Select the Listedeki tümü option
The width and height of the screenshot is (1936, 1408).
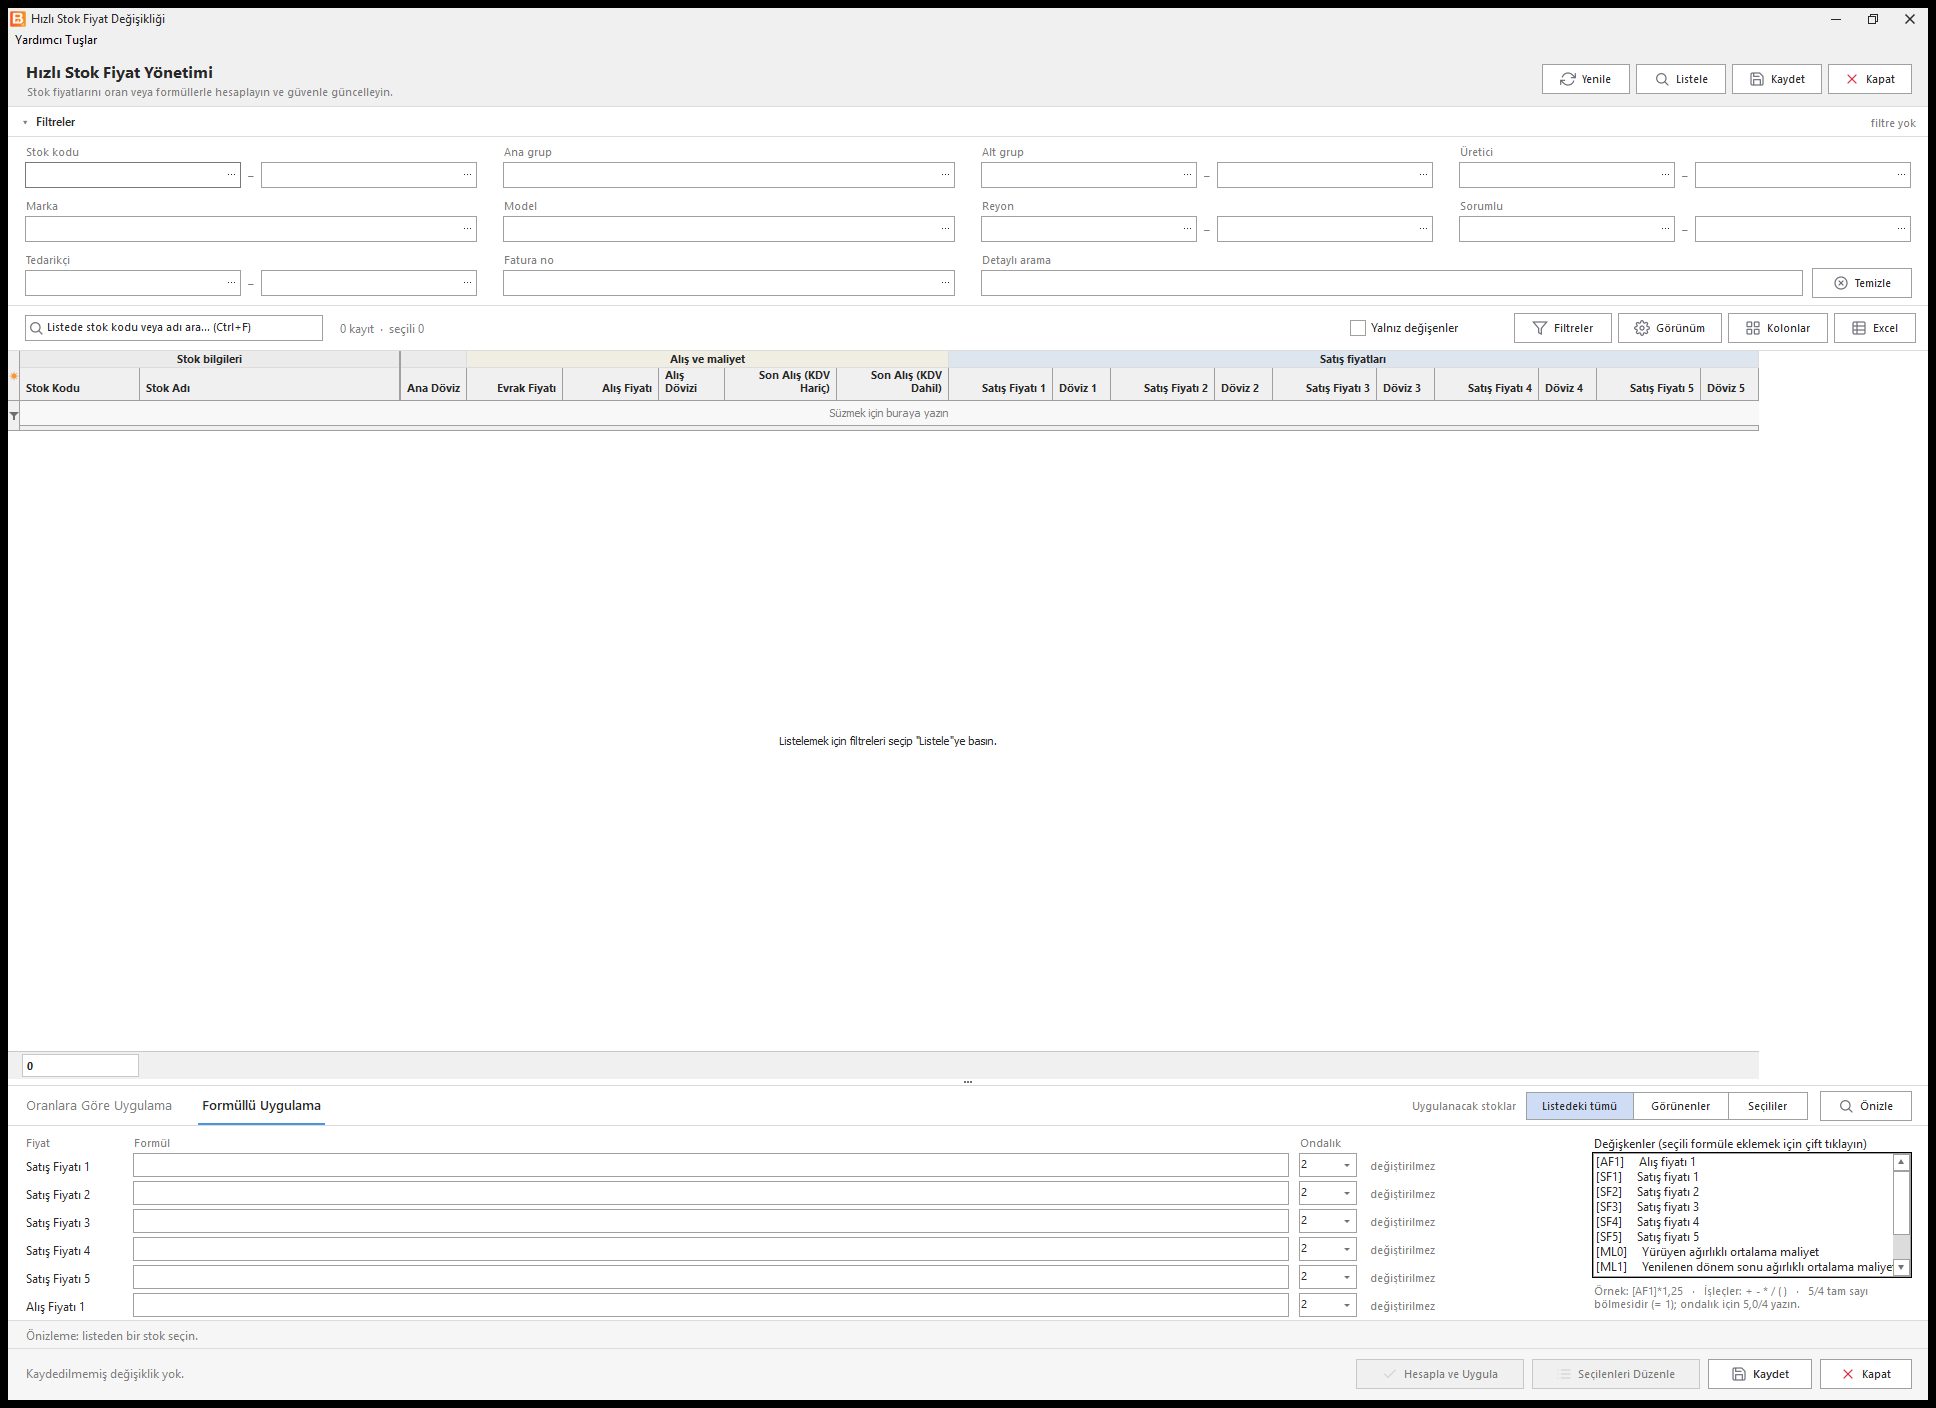[1579, 1106]
